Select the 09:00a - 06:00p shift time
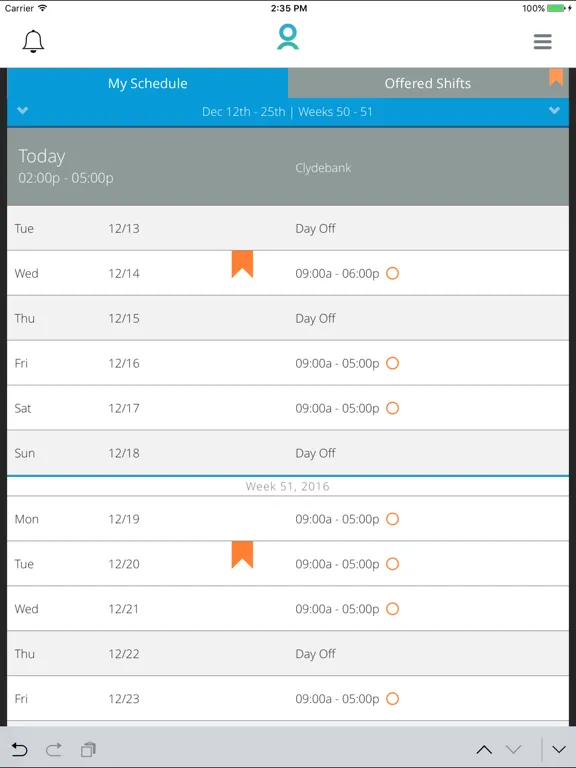 [337, 273]
